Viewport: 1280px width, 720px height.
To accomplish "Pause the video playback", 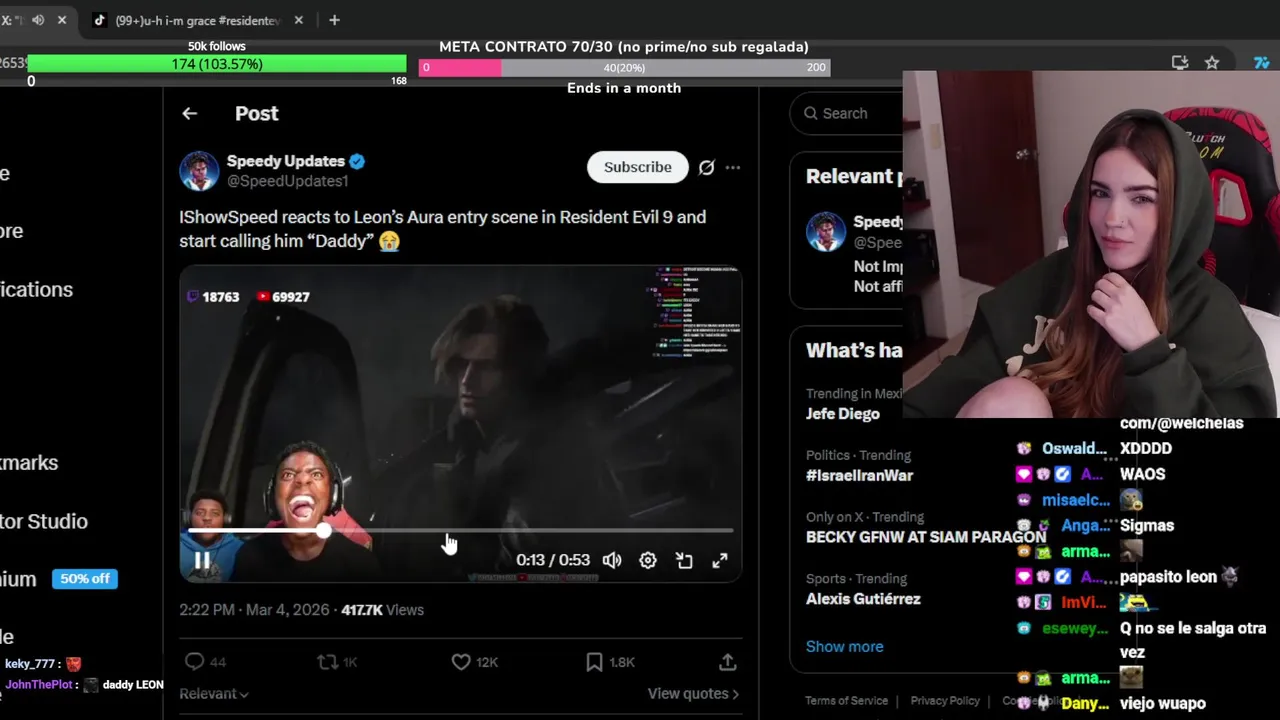I will click(x=202, y=560).
